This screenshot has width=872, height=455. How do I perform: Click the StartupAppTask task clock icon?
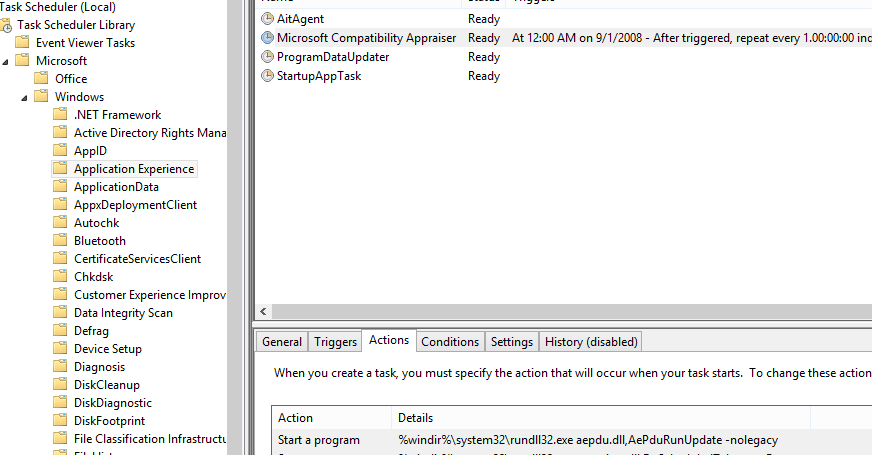click(x=267, y=76)
